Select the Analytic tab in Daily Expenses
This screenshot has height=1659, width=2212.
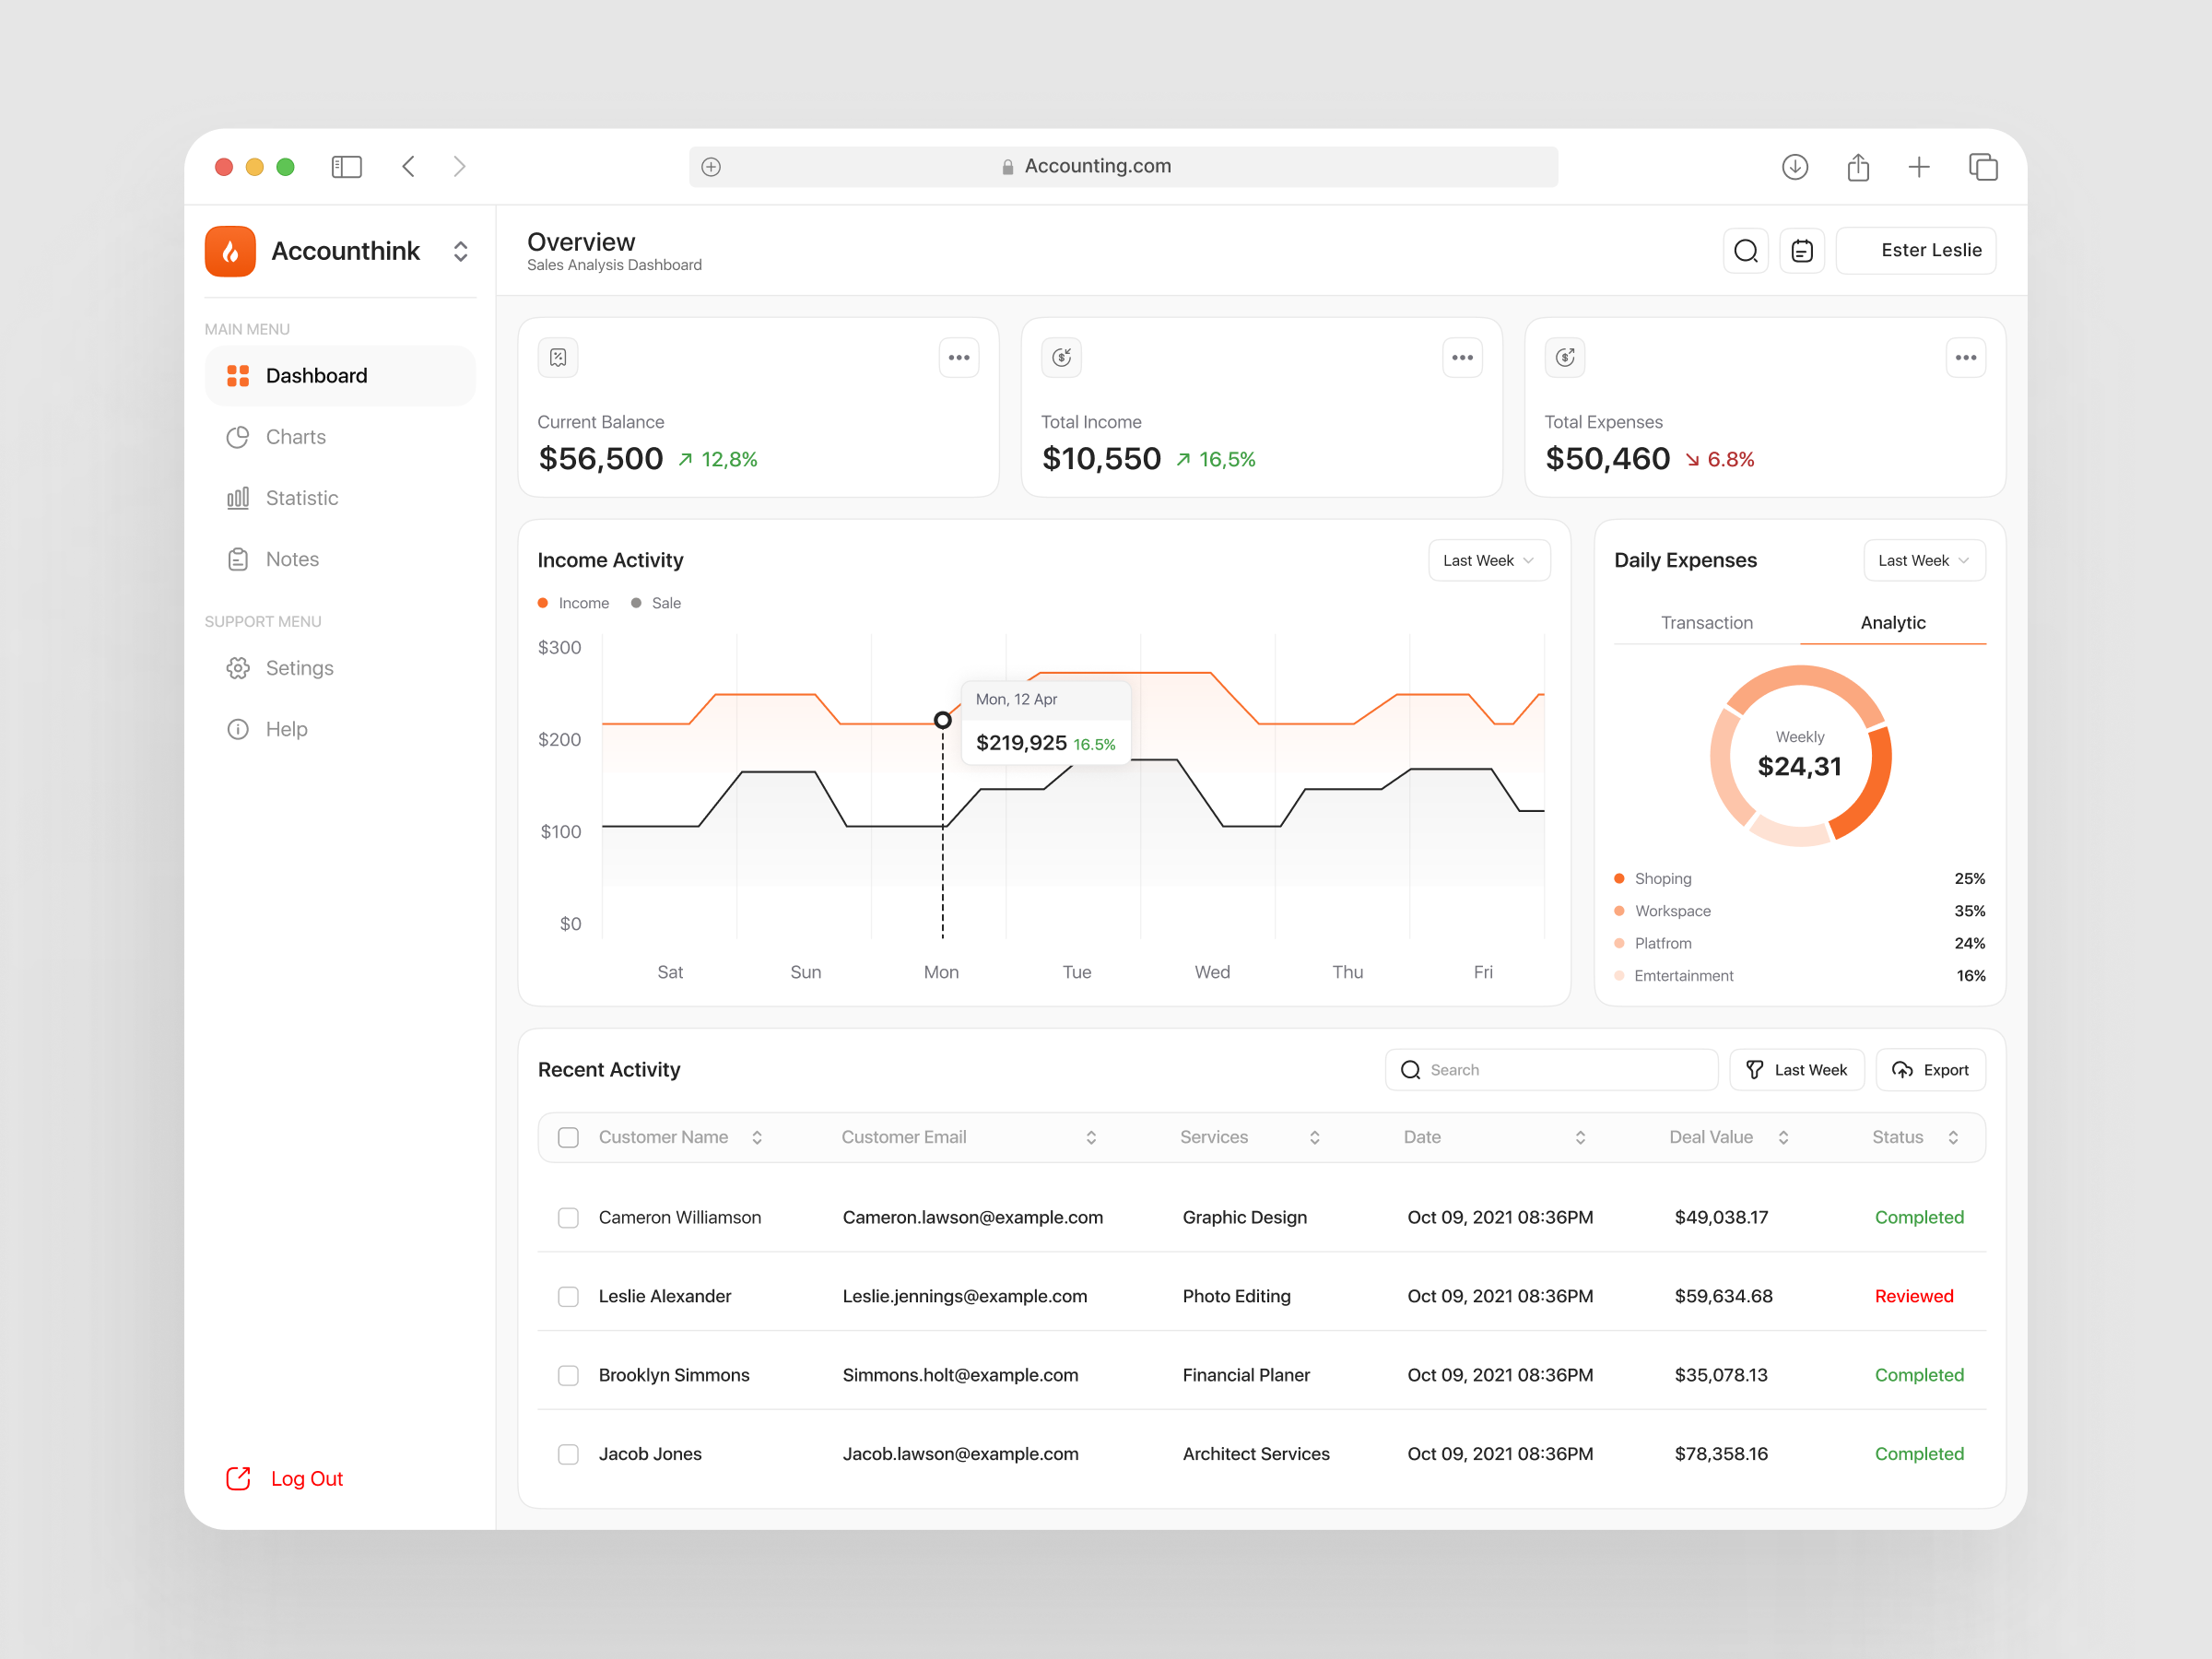1893,622
